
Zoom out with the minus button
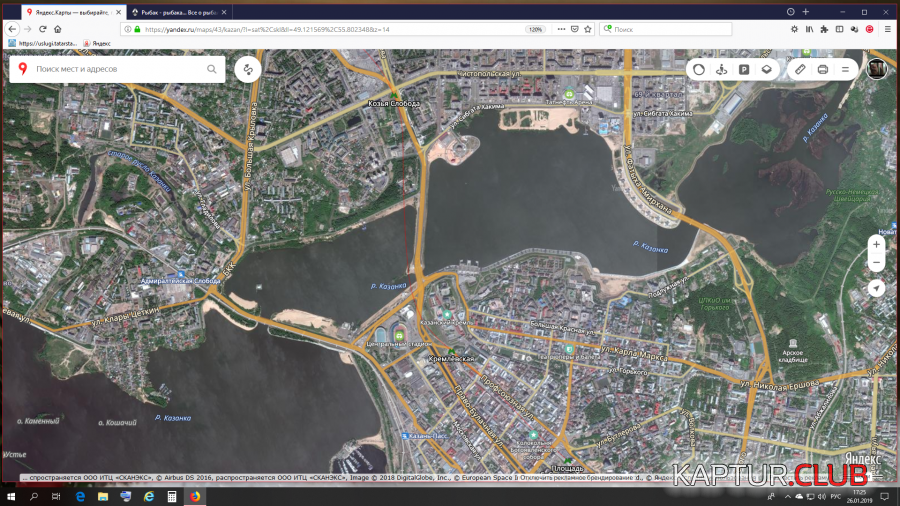[x=876, y=263]
